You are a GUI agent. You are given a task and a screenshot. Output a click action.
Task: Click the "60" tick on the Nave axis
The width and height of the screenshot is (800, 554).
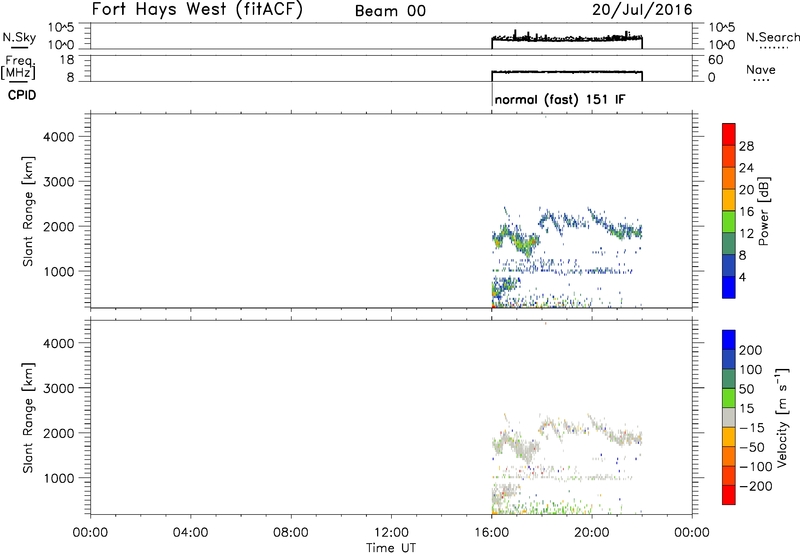(716, 60)
